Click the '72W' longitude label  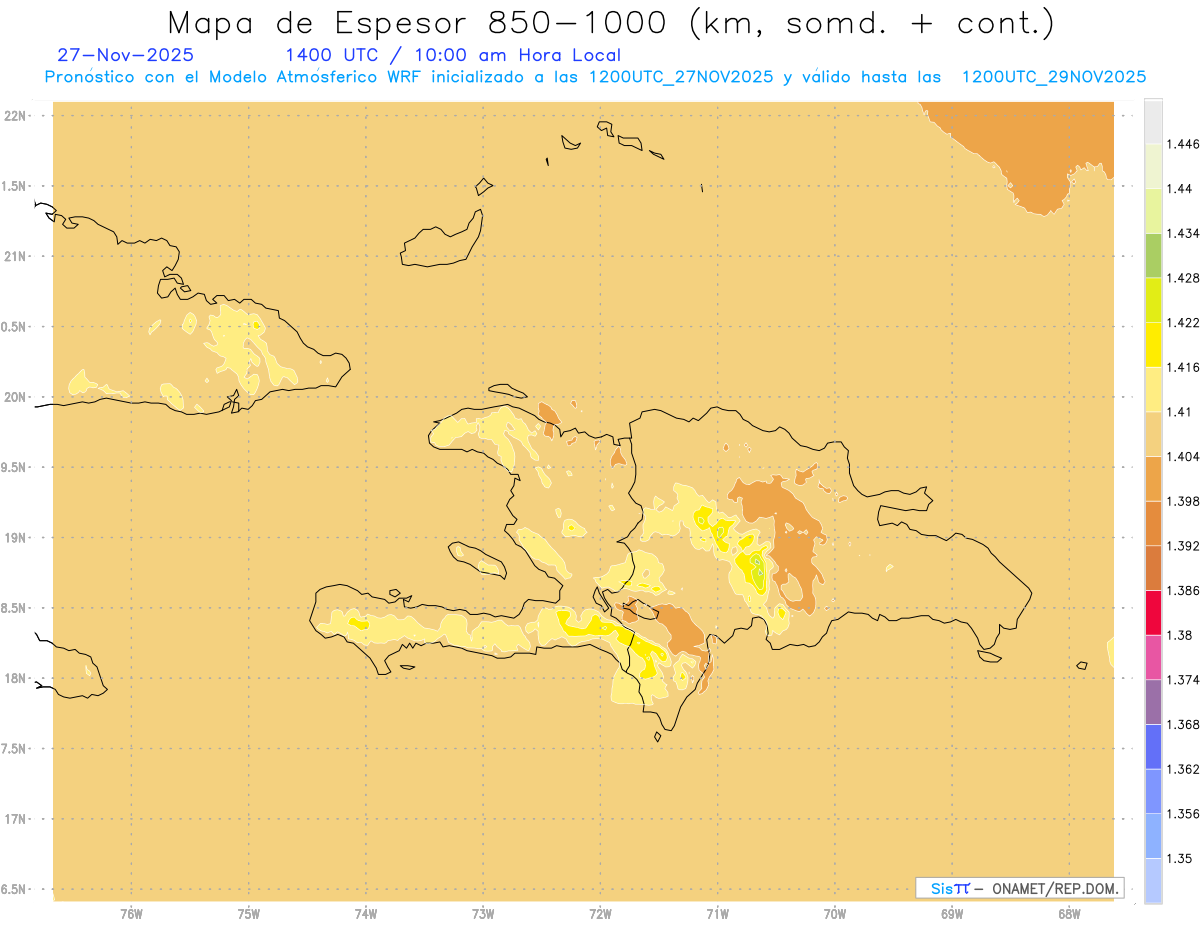click(600, 913)
